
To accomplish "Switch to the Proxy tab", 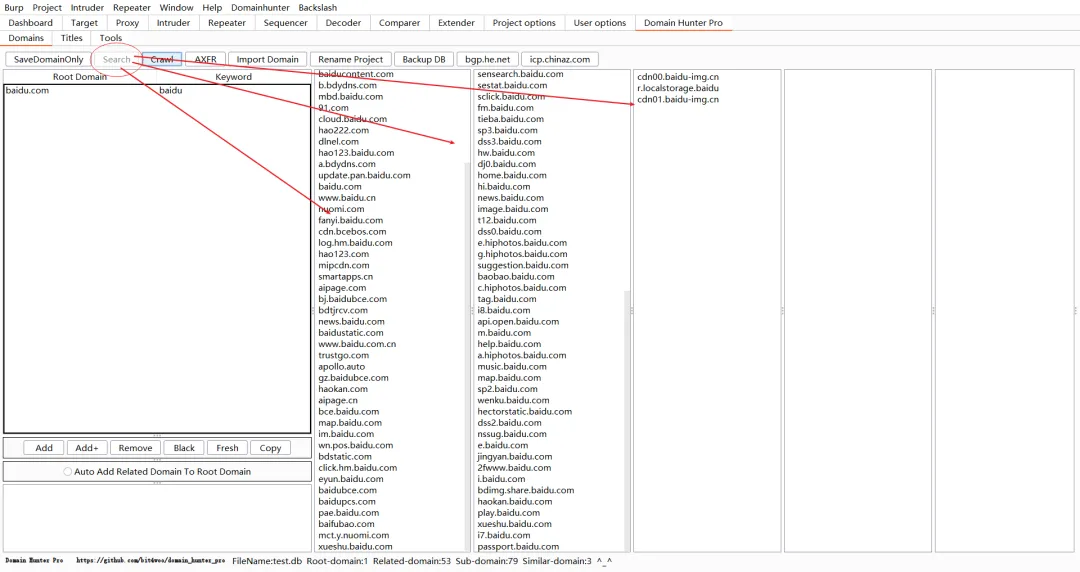I will 127,23.
